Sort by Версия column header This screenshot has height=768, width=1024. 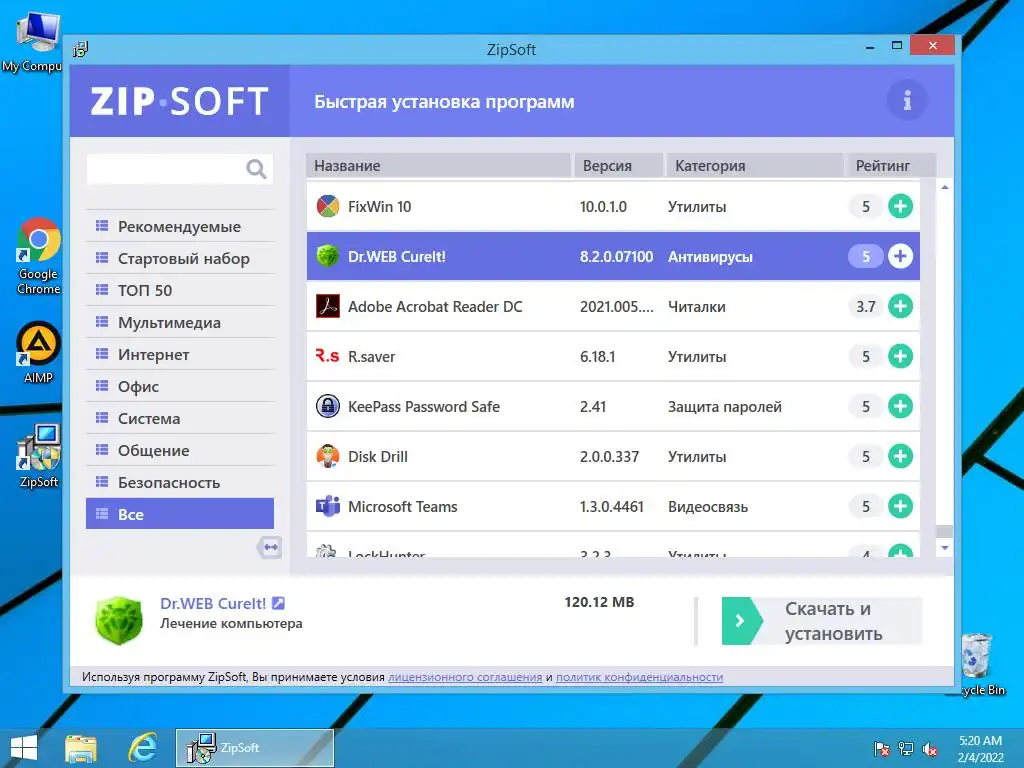(x=618, y=166)
